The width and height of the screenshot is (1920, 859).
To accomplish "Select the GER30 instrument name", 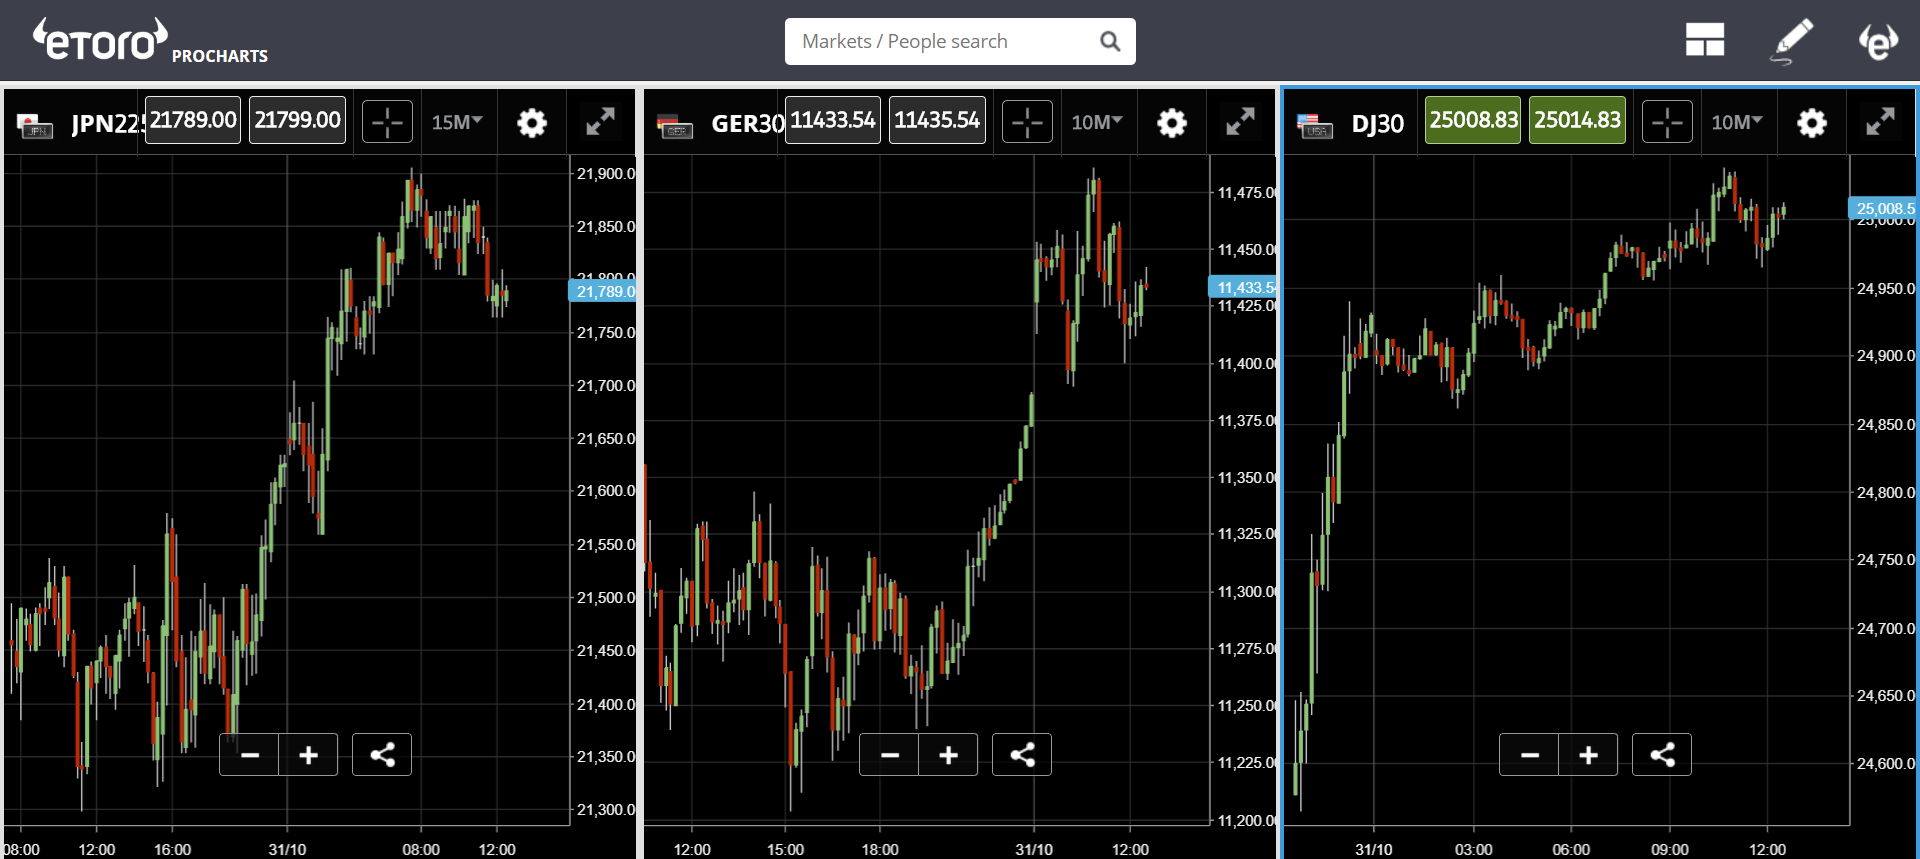I will pyautogui.click(x=748, y=123).
